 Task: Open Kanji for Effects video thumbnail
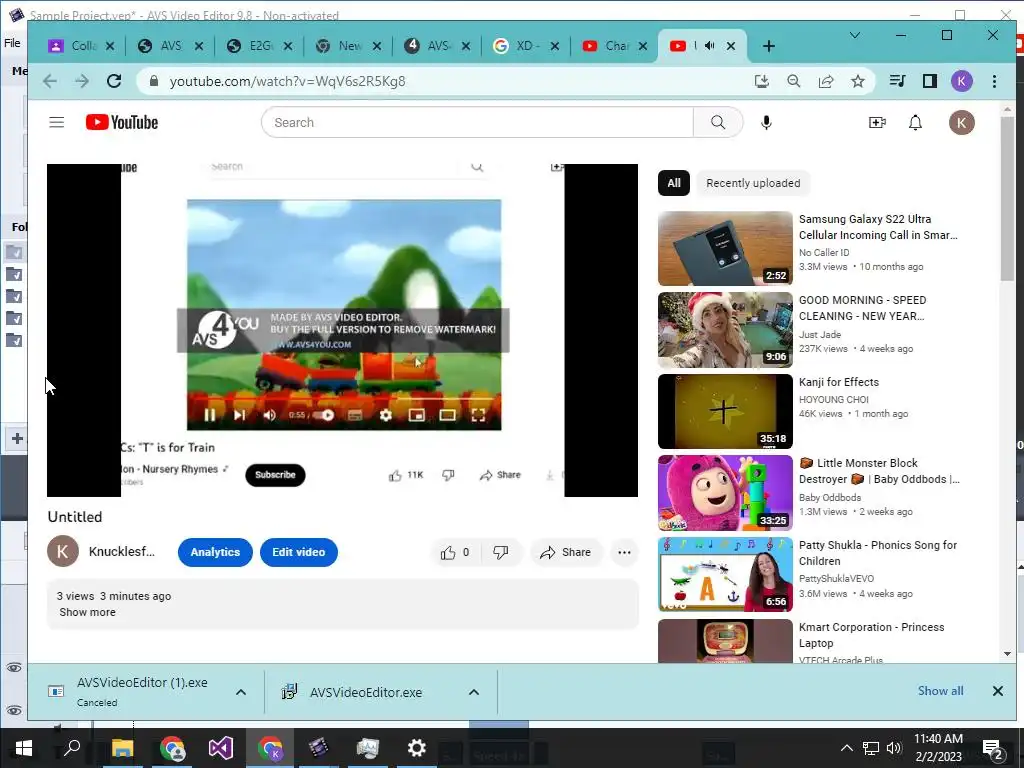click(725, 411)
